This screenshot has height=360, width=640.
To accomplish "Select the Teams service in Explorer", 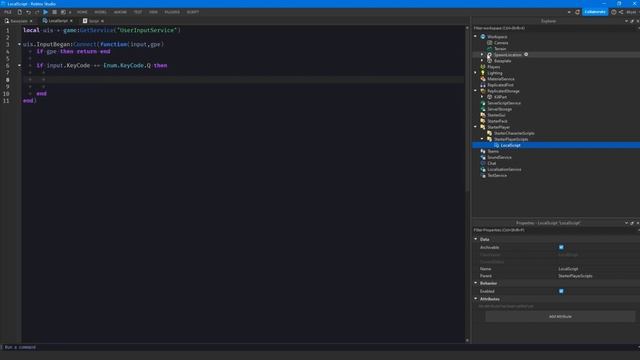I will 493,151.
